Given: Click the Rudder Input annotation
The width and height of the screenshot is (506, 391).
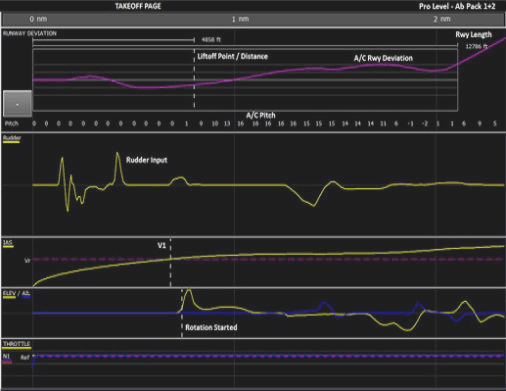Looking at the screenshot, I should (147, 160).
